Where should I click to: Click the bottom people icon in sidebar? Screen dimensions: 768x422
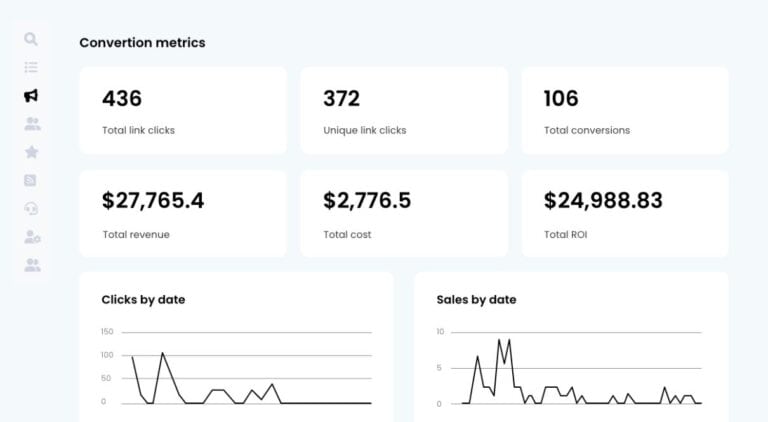coord(32,265)
